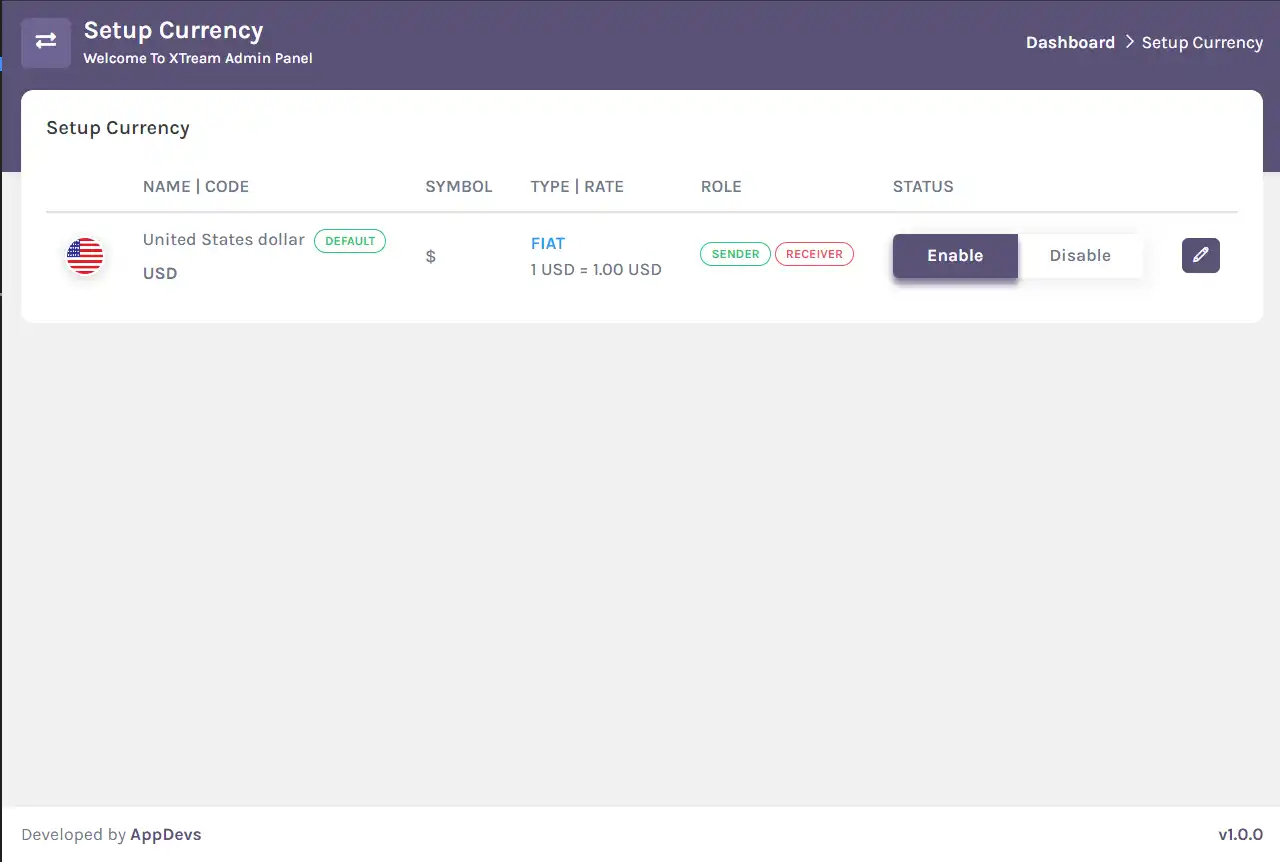Image resolution: width=1280 pixels, height=862 pixels.
Task: Click the United States flag icon
Action: pyautogui.click(x=85, y=255)
